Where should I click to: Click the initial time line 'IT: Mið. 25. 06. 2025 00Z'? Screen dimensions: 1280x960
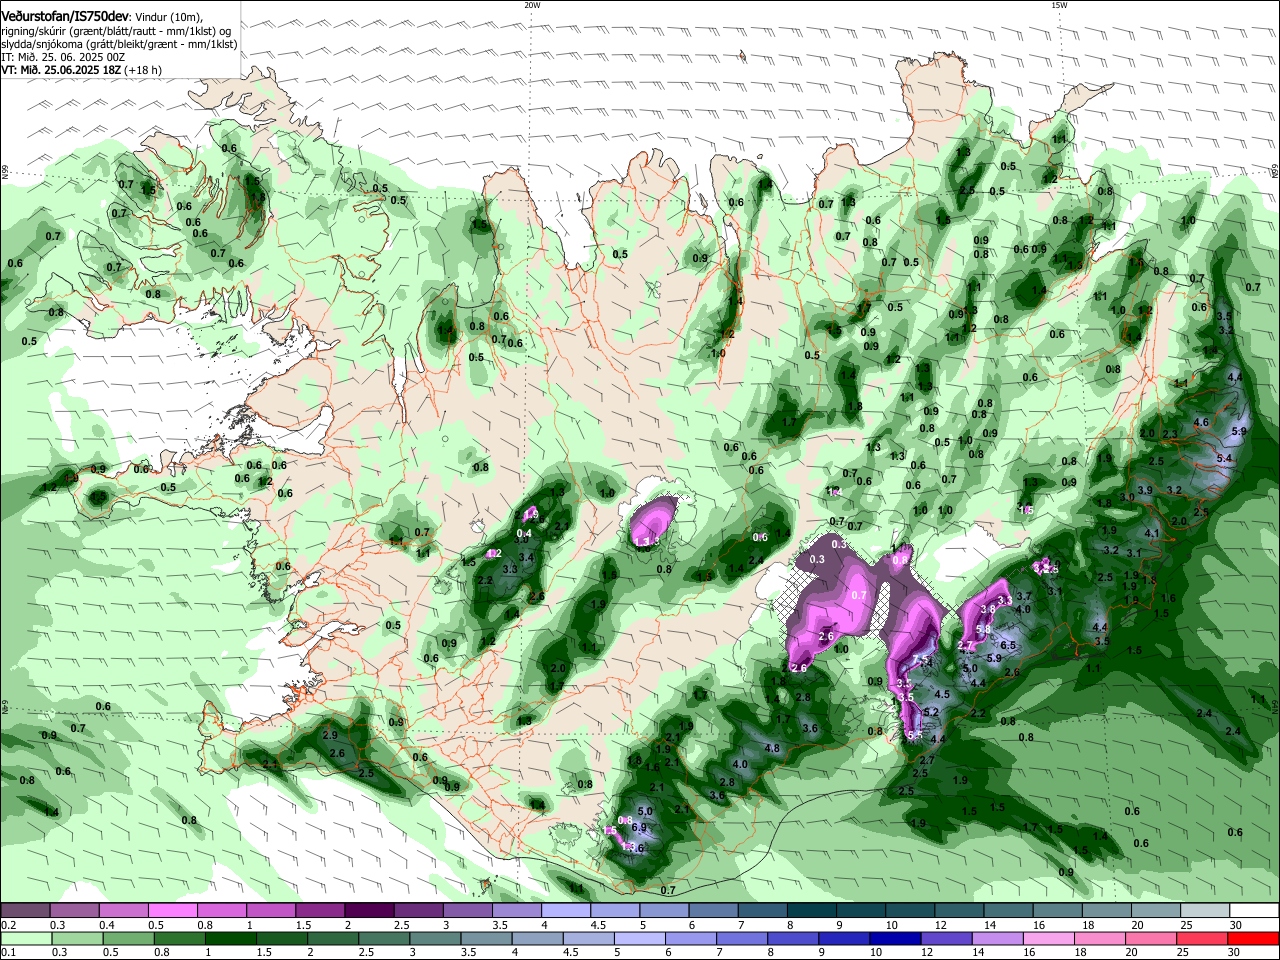pos(63,57)
